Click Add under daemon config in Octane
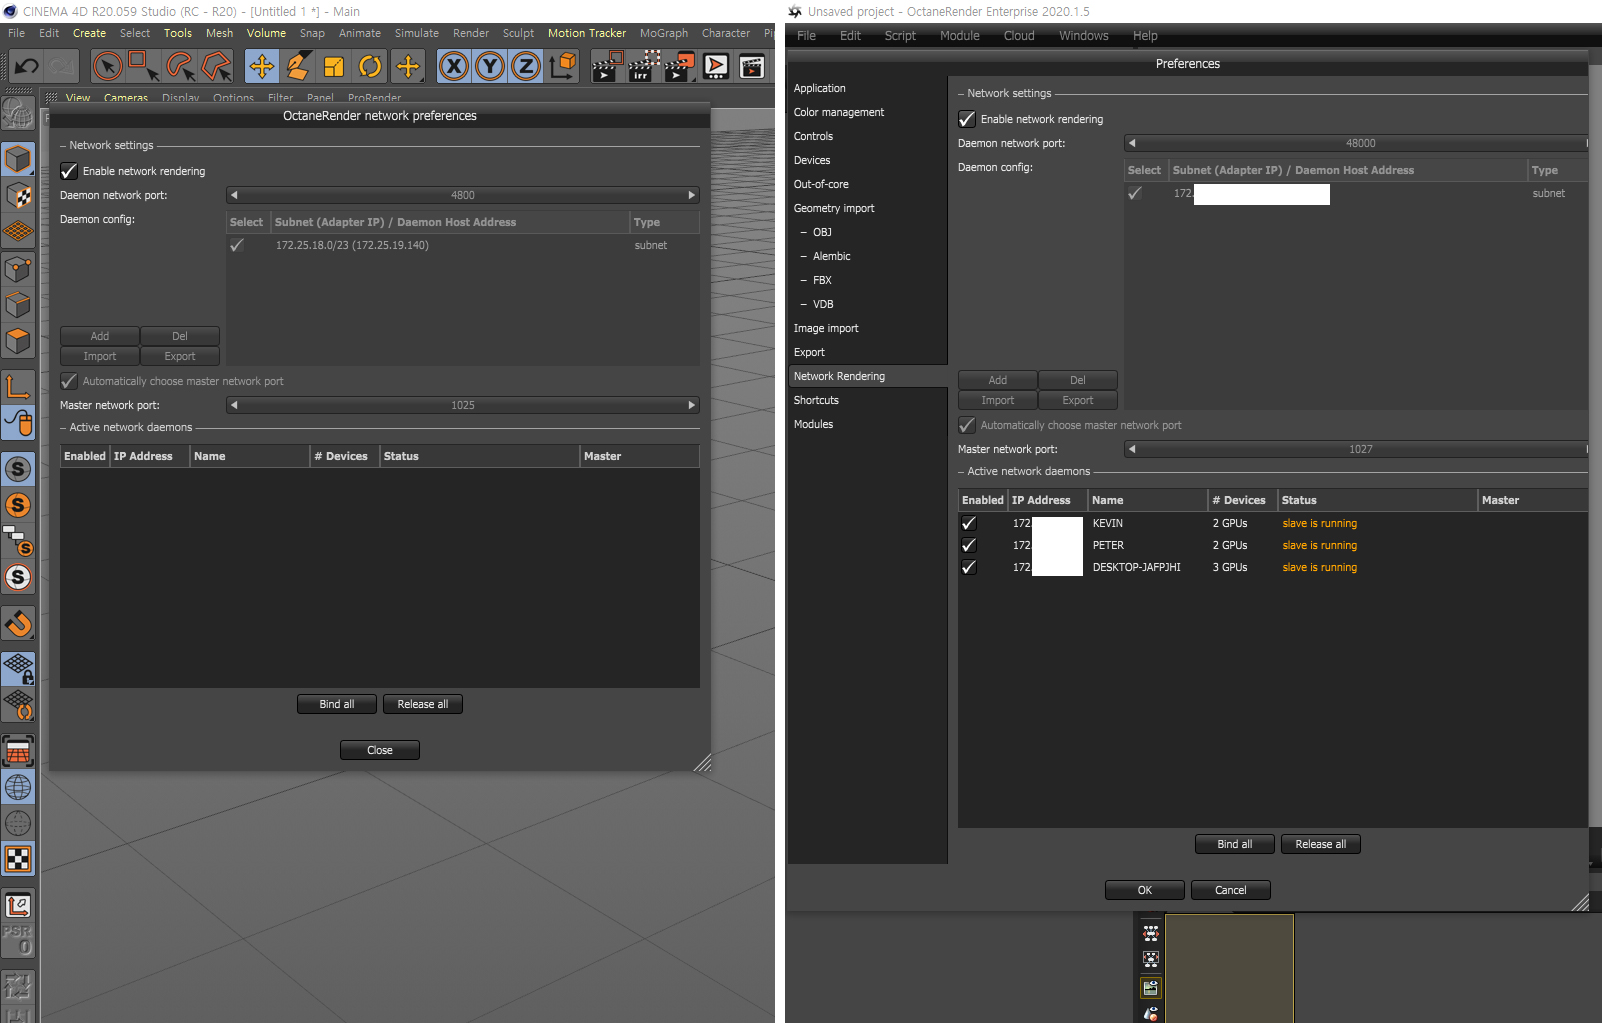Viewport: 1602px width, 1023px height. click(998, 380)
